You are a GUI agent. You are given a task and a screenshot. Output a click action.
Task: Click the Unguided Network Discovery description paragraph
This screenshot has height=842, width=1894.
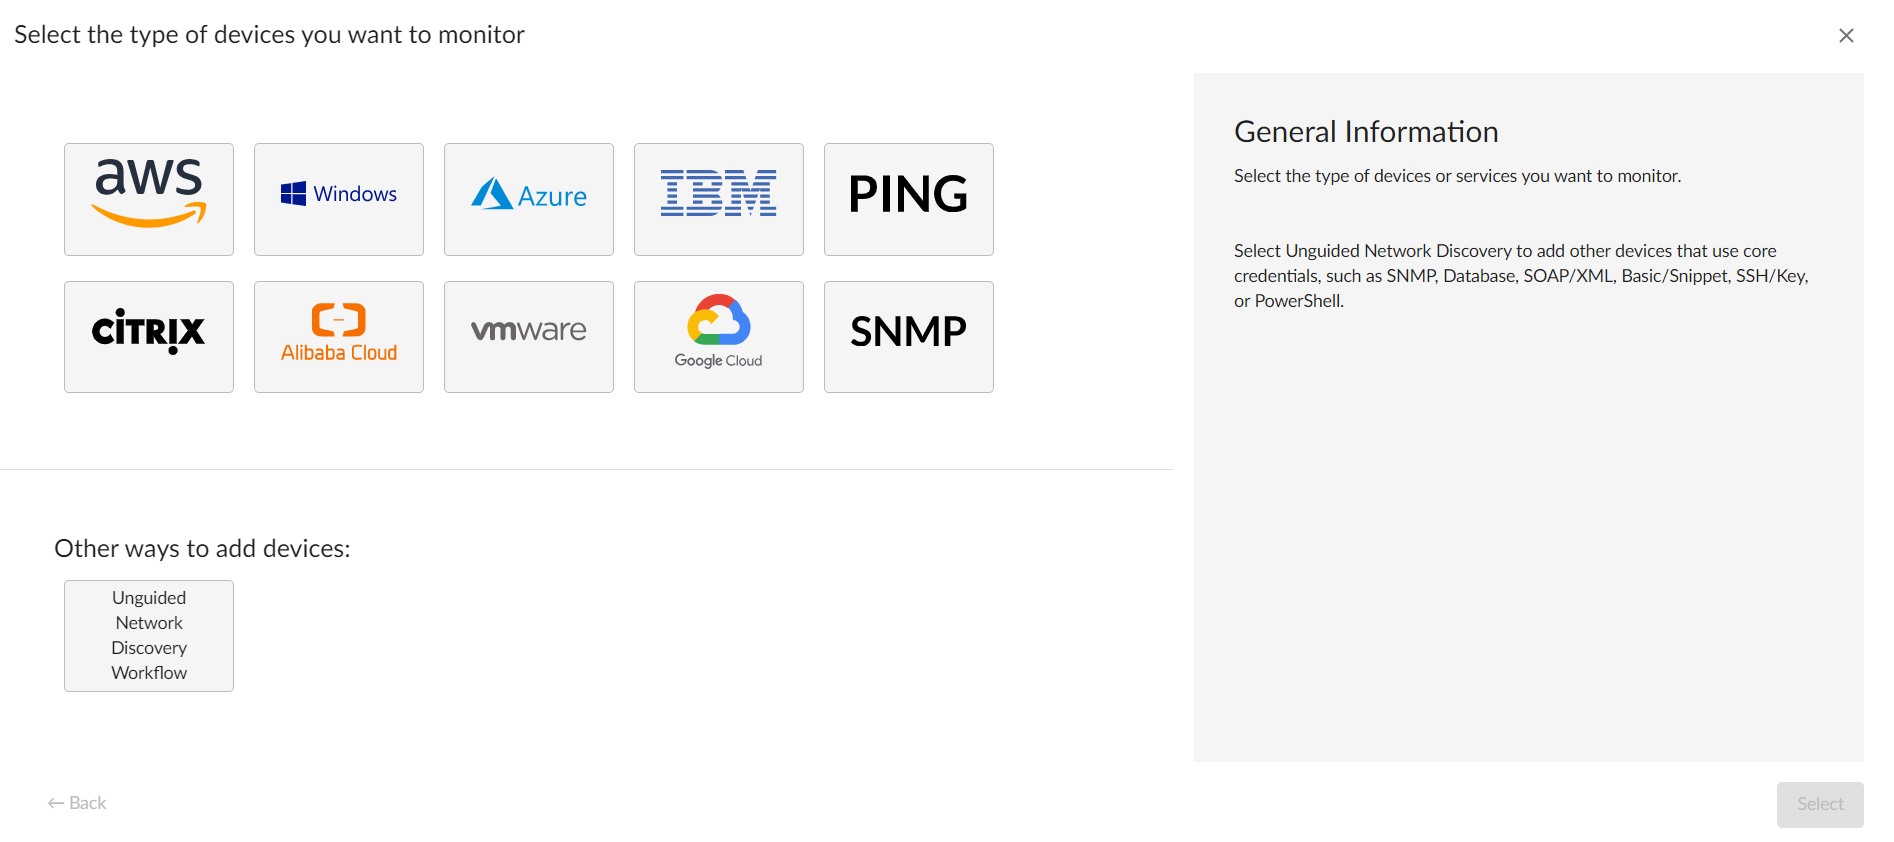point(1520,276)
